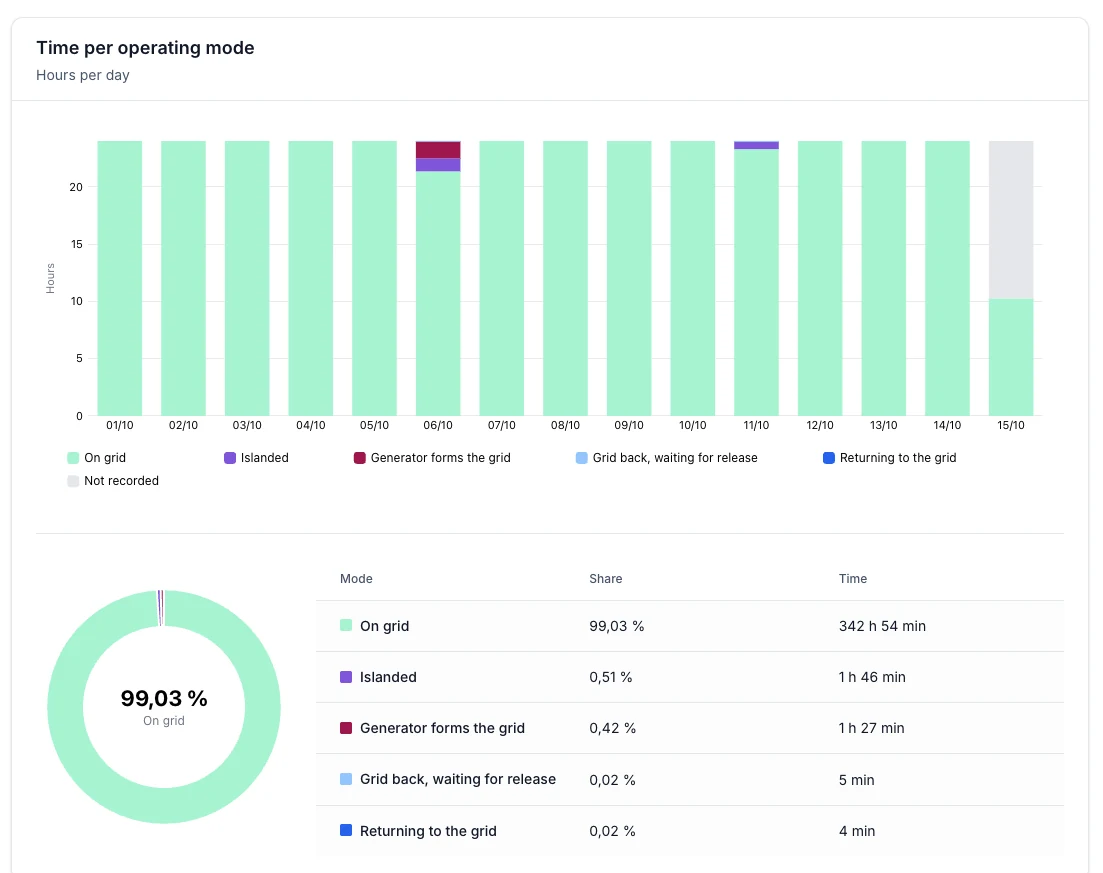Click the purple Islanded segment on 06/10 bar
This screenshot has width=1103, height=873.
438,165
